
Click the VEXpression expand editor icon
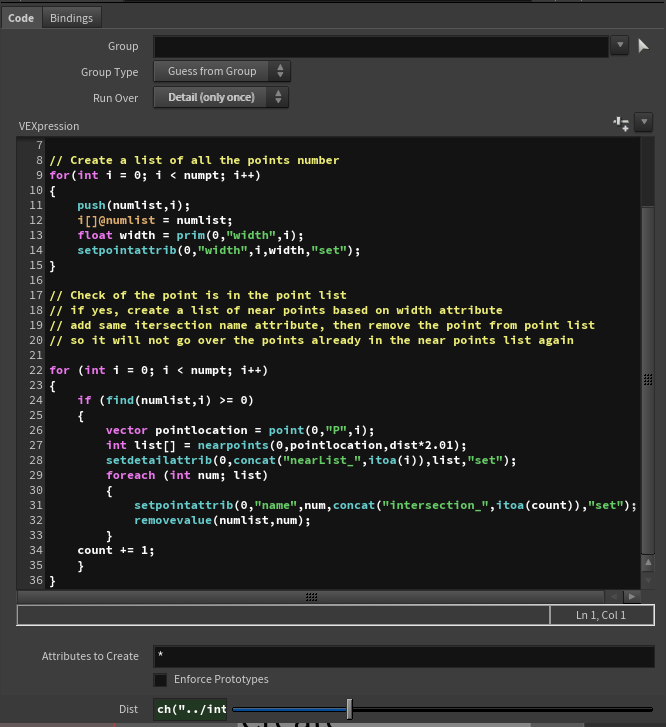point(621,123)
